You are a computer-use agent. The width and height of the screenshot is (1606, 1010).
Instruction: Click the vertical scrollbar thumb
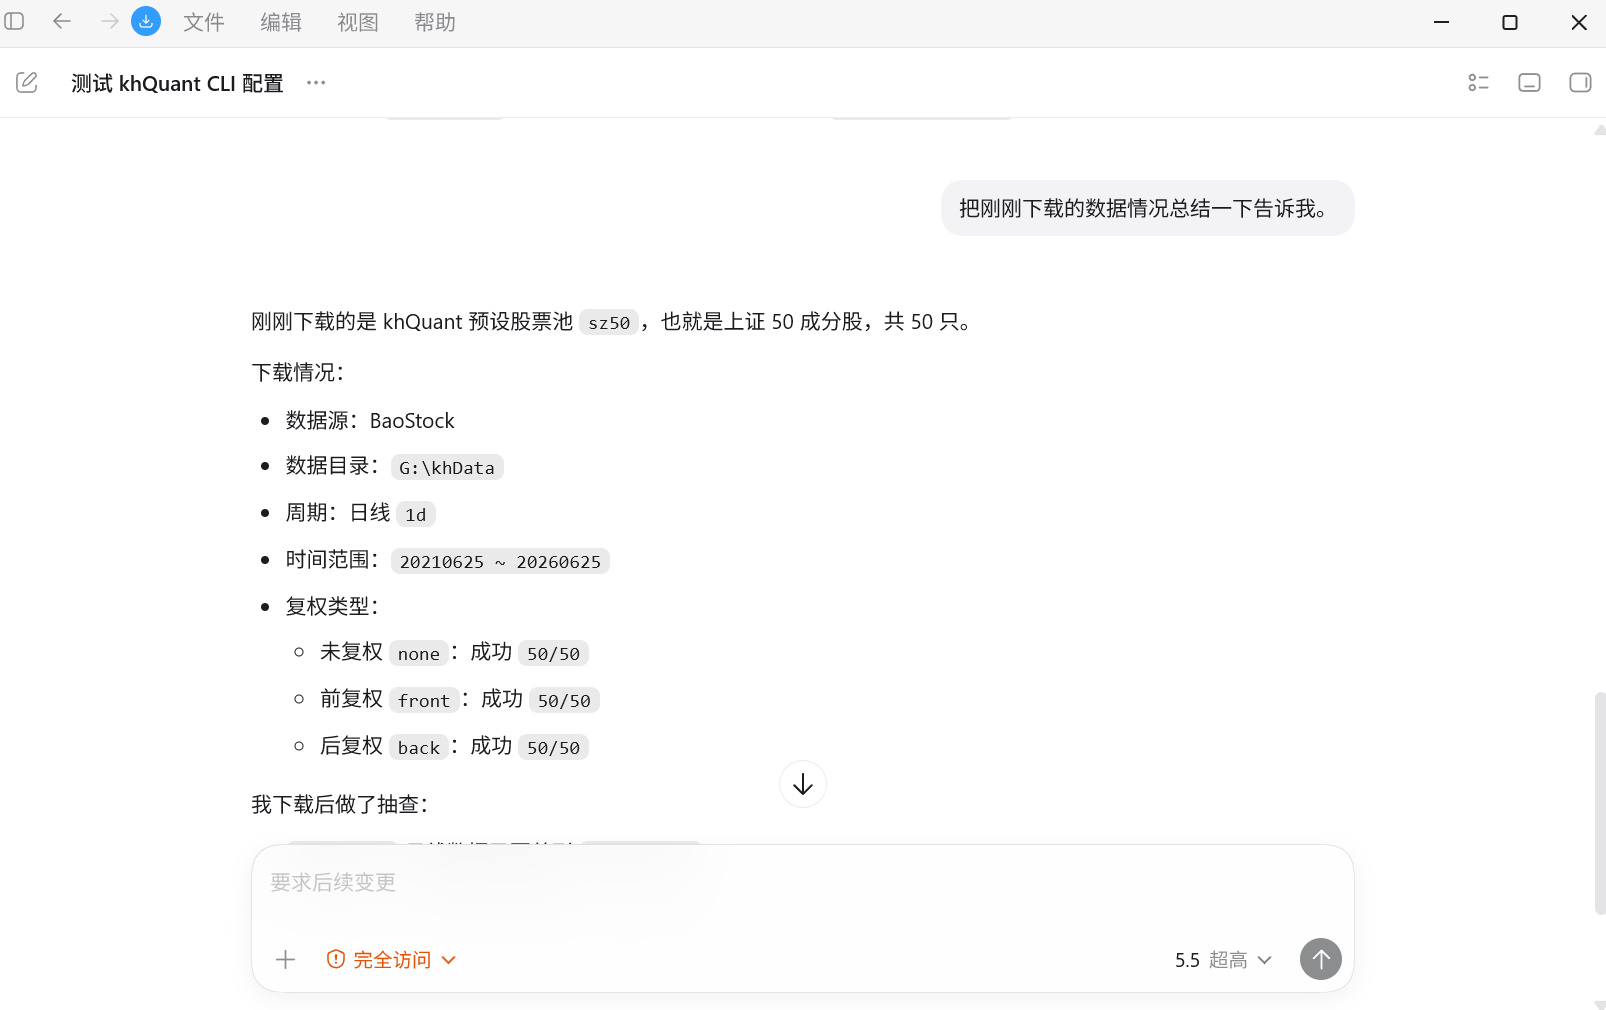coord(1600,802)
